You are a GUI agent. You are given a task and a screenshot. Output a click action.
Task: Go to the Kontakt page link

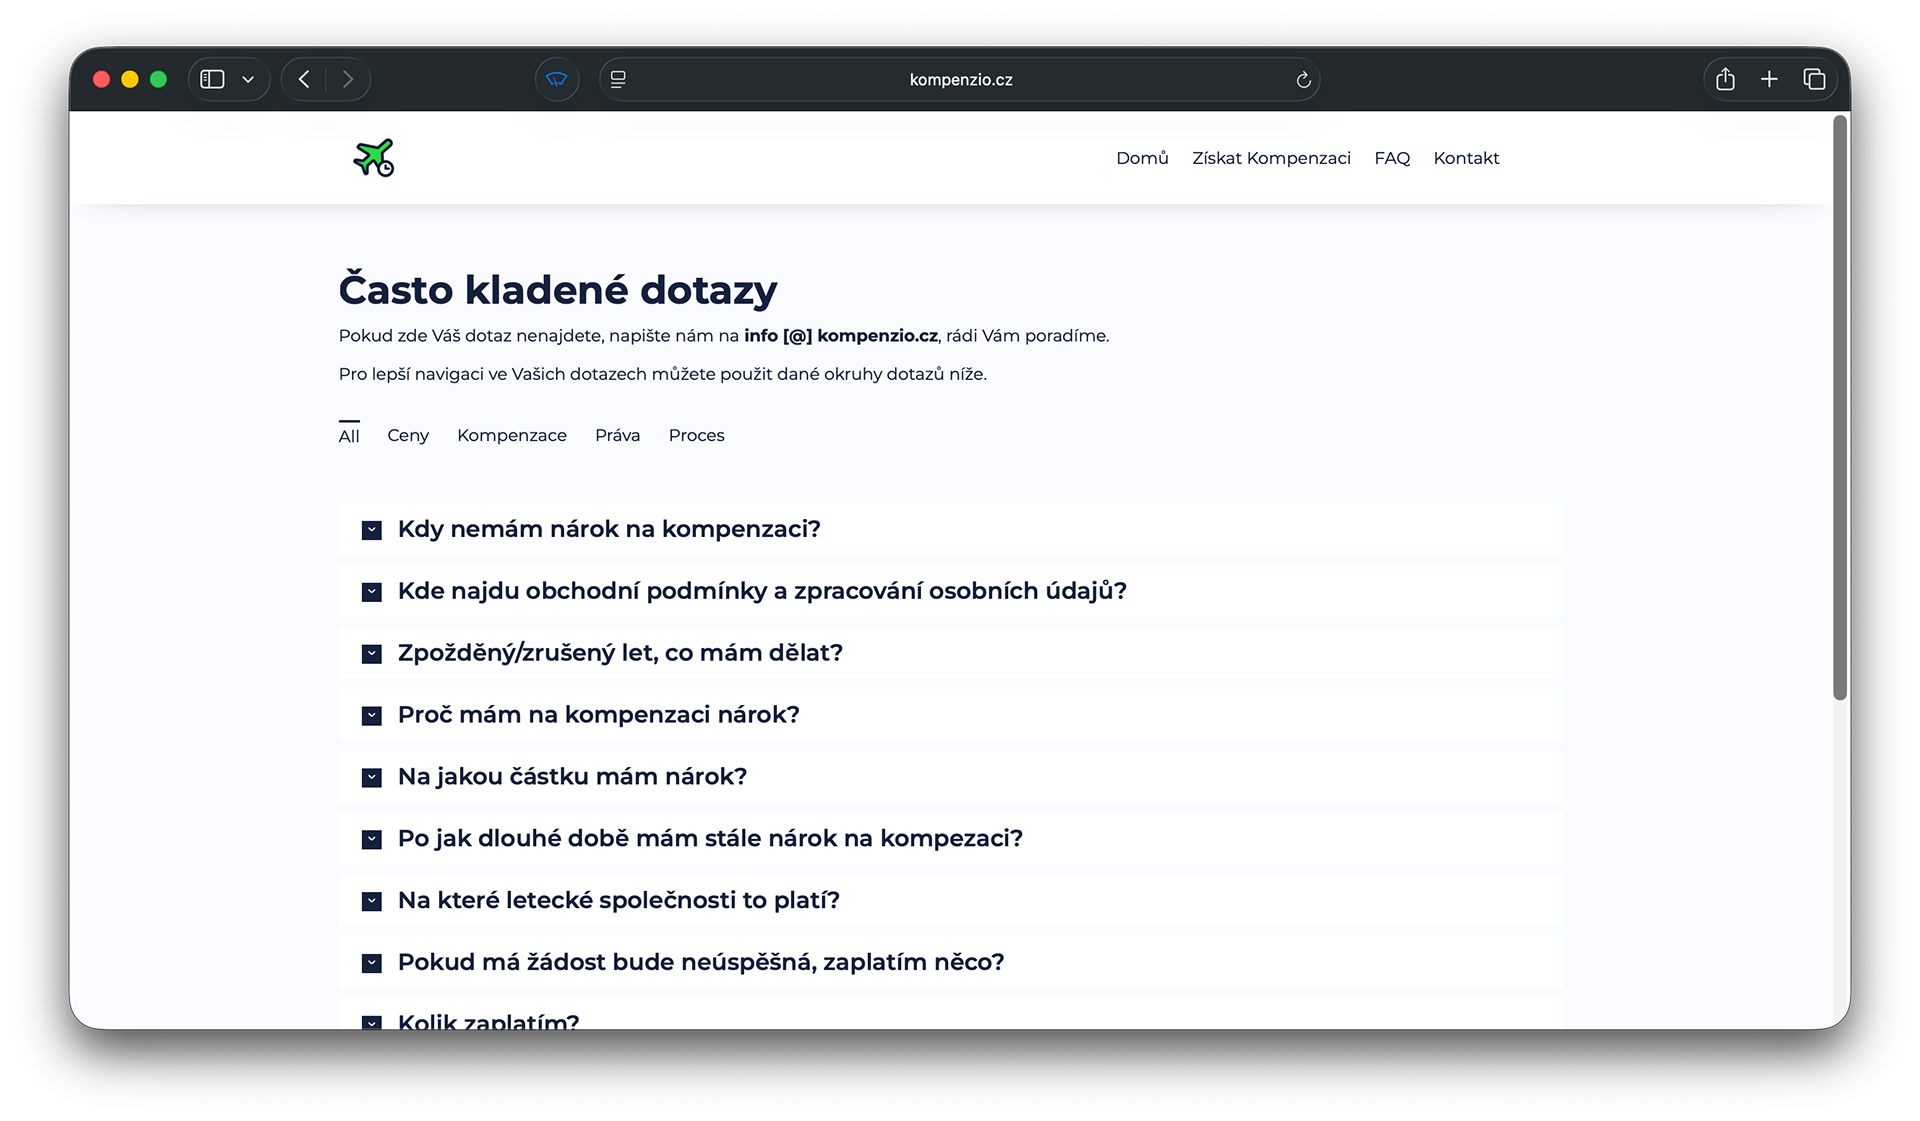[1466, 158]
